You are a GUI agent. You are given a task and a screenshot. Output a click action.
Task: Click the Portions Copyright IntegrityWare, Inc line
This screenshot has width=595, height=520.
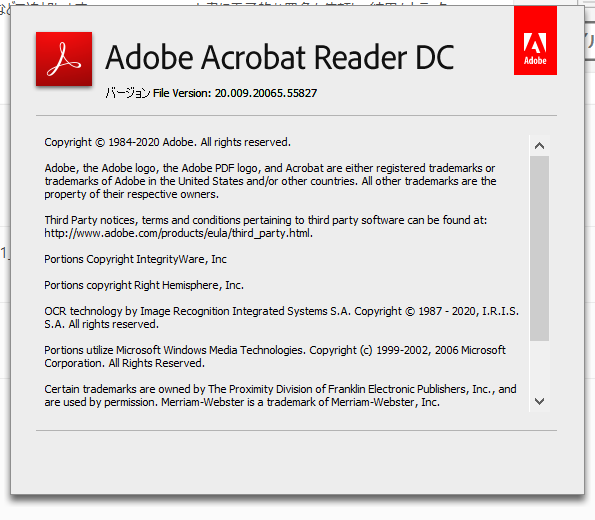tap(135, 259)
